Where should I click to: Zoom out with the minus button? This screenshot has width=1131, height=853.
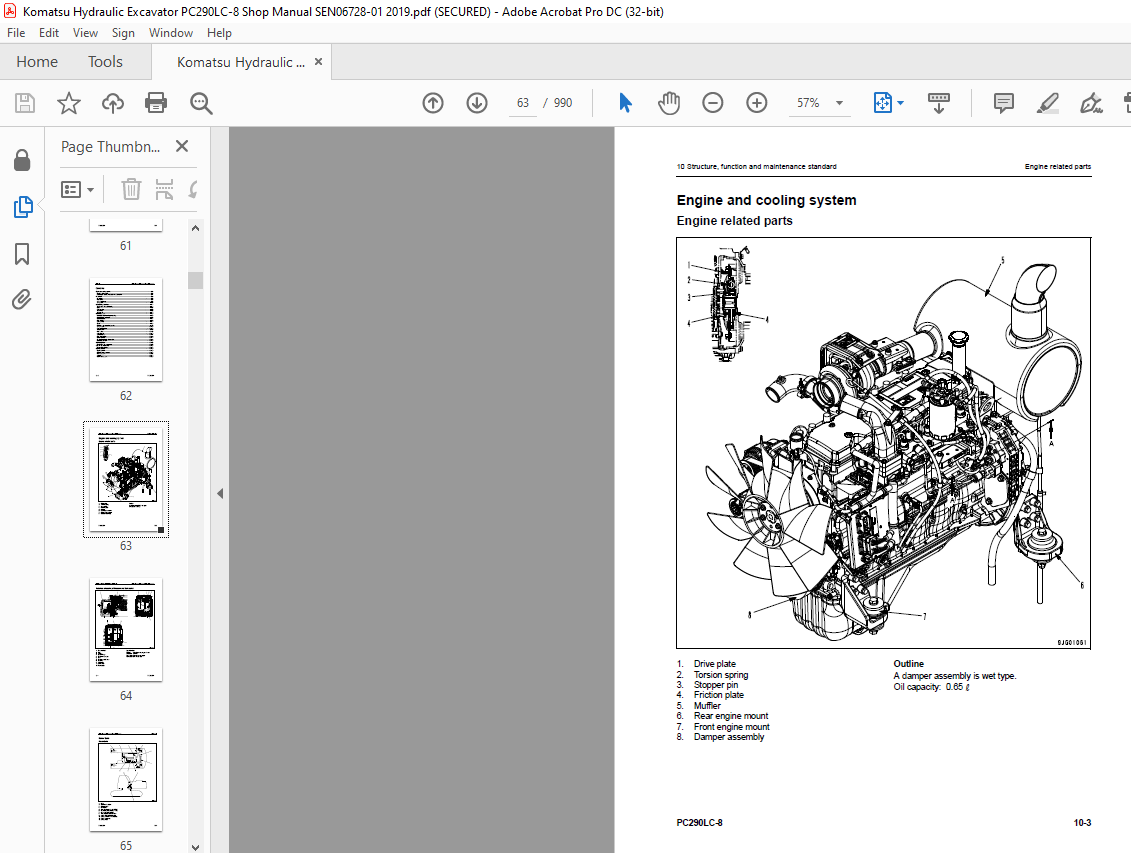[713, 103]
